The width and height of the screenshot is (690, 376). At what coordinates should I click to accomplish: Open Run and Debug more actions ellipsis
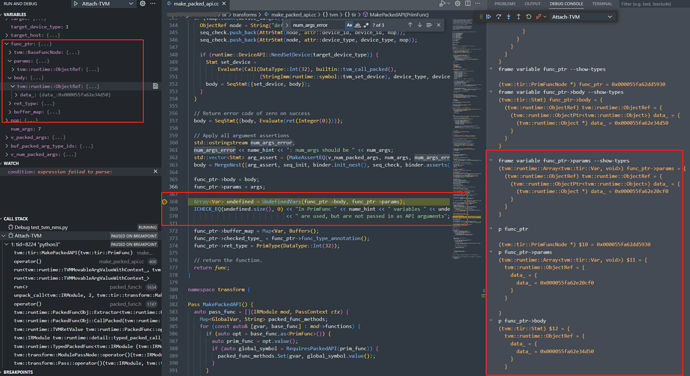click(153, 4)
